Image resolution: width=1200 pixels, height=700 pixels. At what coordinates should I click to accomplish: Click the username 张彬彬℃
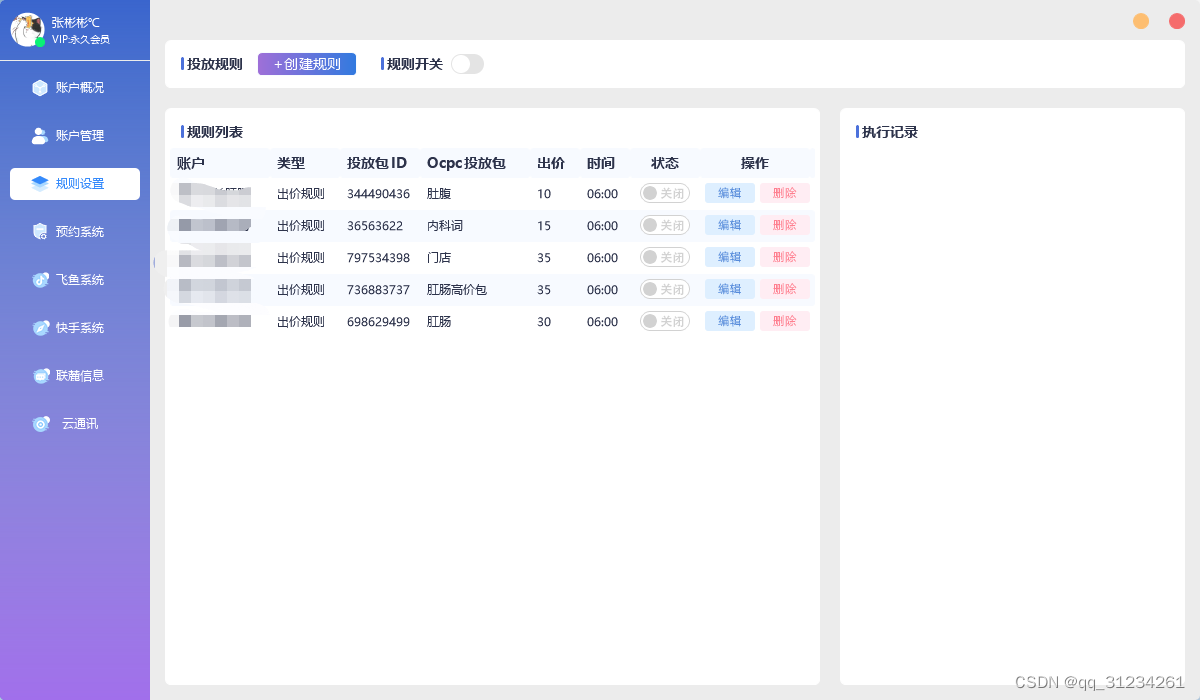[x=77, y=21]
